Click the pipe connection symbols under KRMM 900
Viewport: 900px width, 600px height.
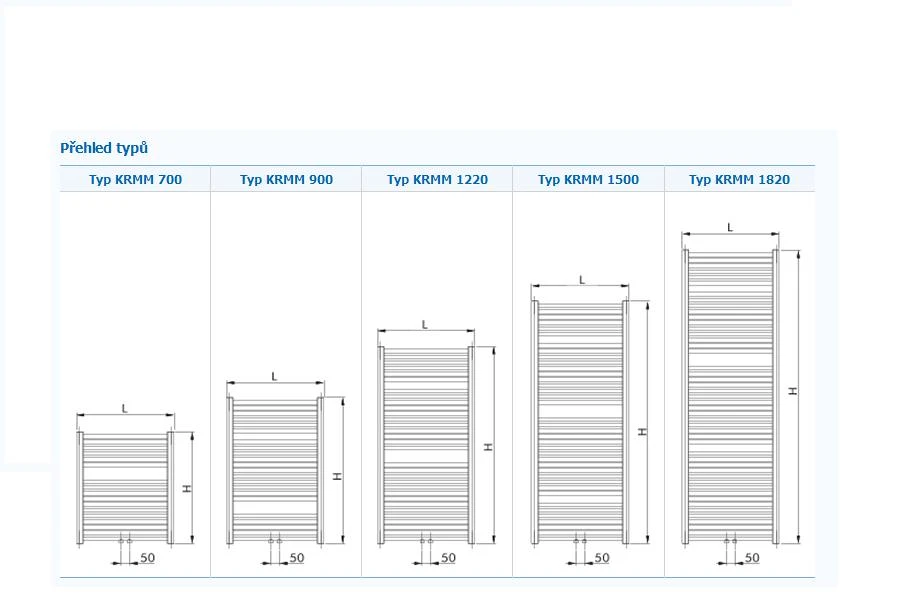(274, 541)
